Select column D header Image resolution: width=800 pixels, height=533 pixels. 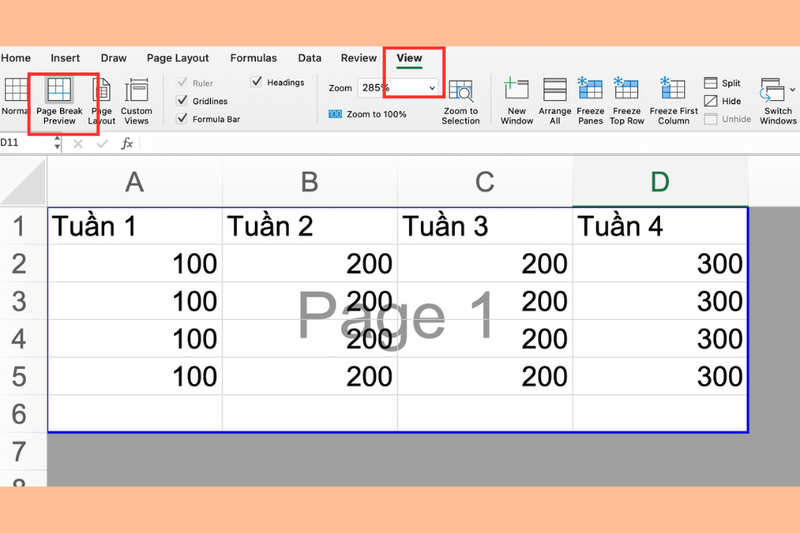tap(660, 182)
